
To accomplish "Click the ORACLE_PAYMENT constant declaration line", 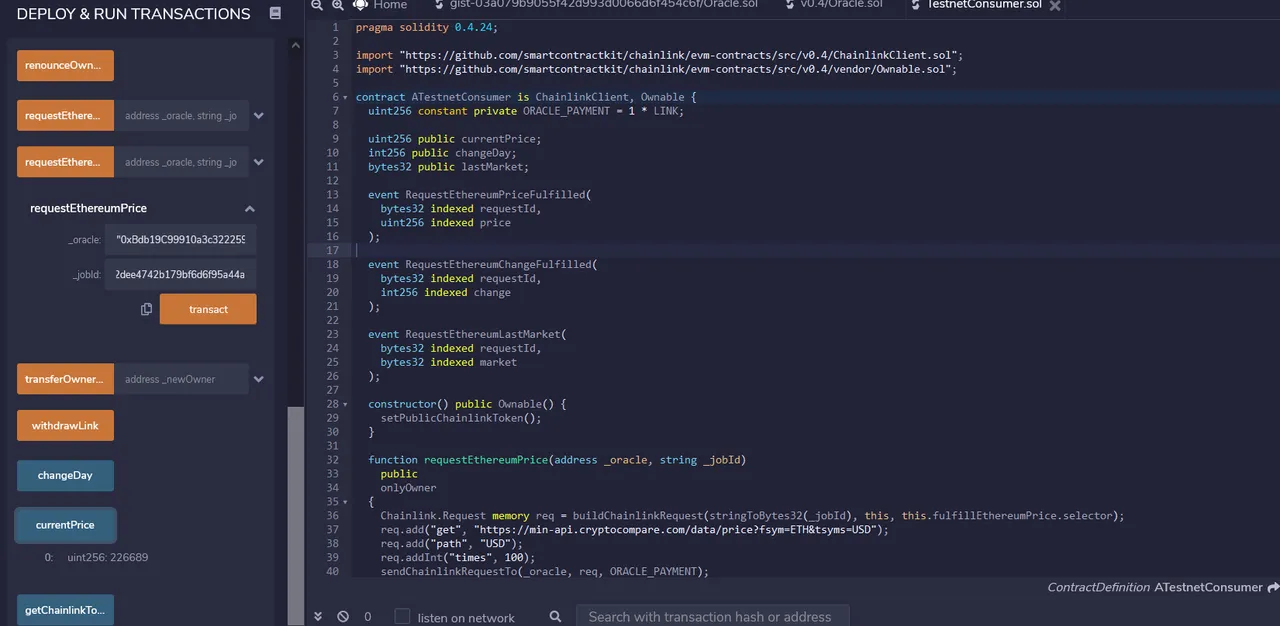I will coord(526,111).
